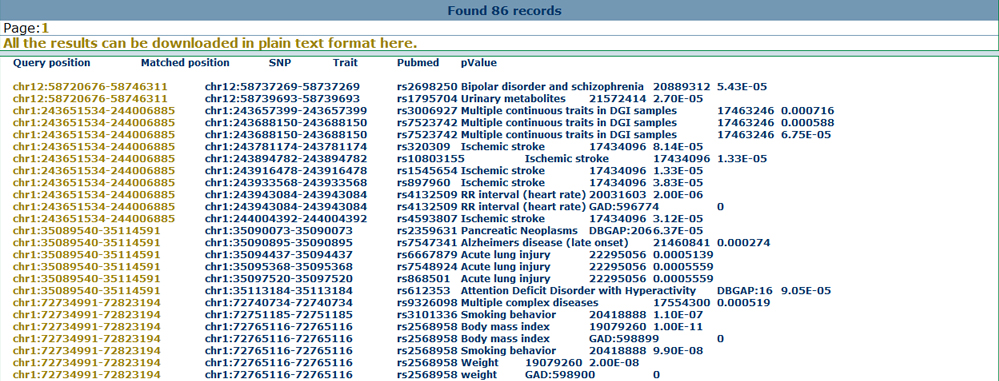The width and height of the screenshot is (999, 381).
Task: Select the Query position column header
Action: 52,63
